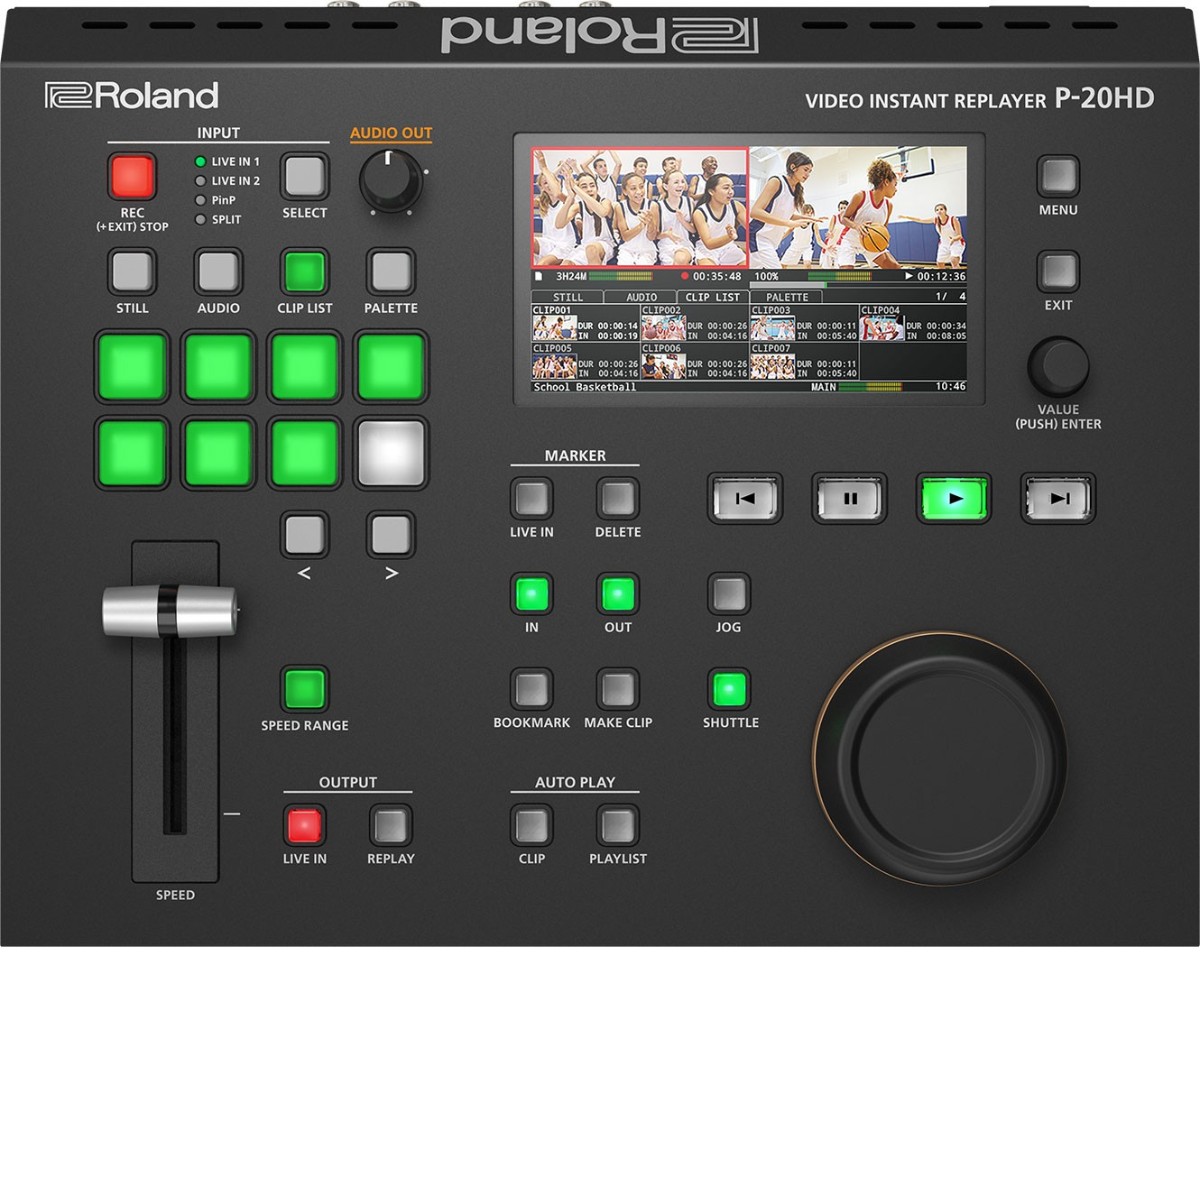Screen dimensions: 1200x1200
Task: Toggle the SHUTTLE mode button
Action: click(729, 689)
